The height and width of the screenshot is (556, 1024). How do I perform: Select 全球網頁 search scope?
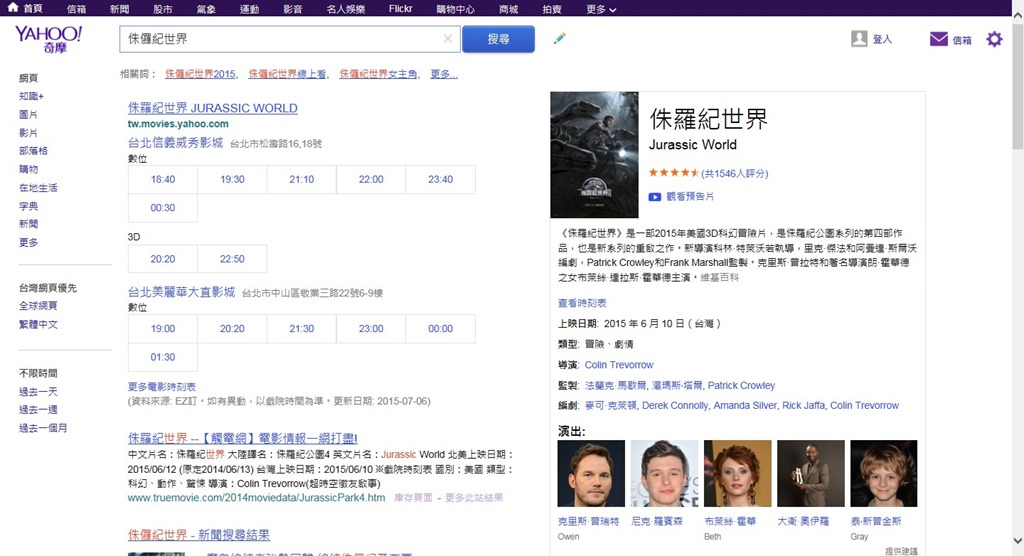38,306
